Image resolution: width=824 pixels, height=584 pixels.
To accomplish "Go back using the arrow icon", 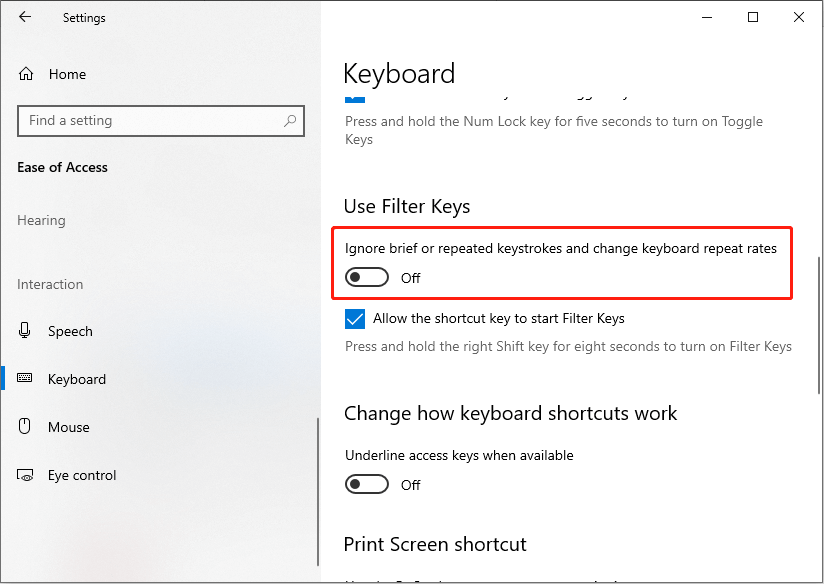I will click(25, 17).
